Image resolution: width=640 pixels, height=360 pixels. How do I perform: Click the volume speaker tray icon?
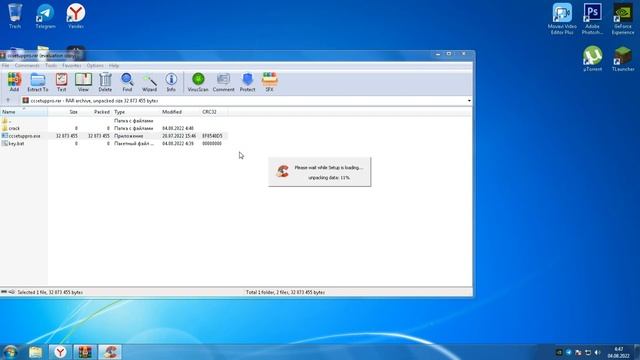point(598,352)
